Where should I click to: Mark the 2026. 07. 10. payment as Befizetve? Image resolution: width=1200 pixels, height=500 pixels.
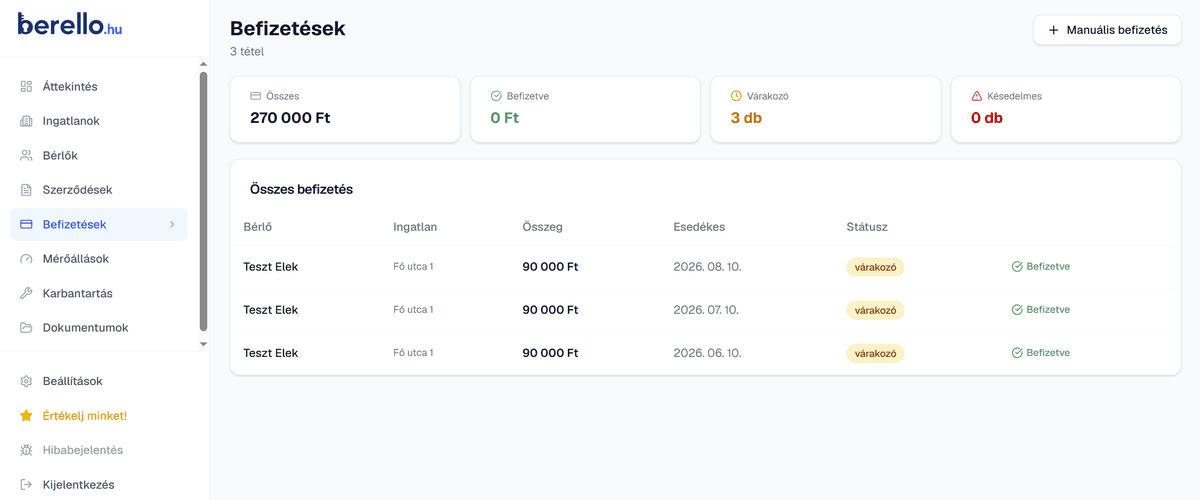(x=1041, y=310)
